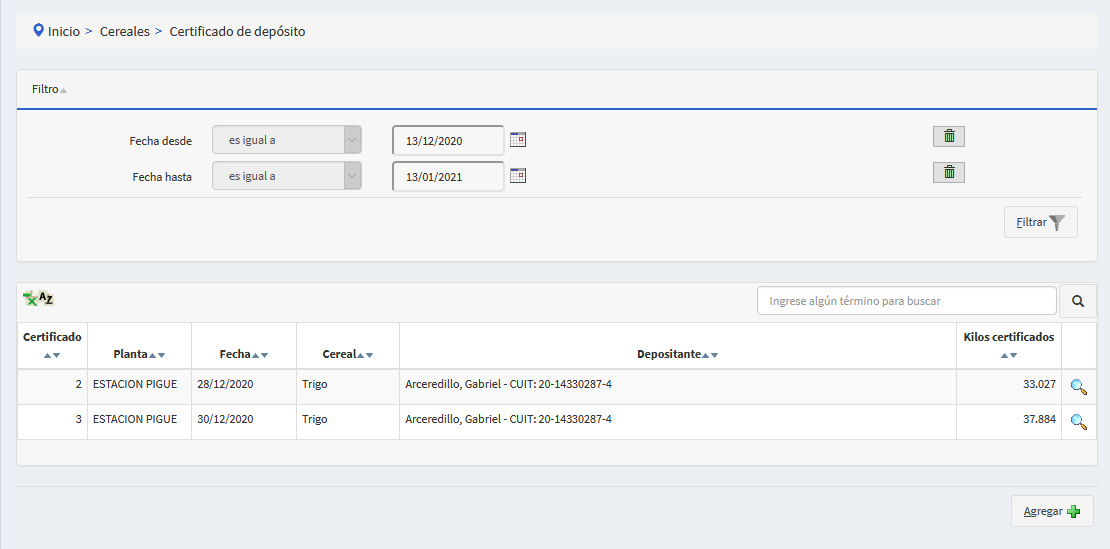Clear the Fecha desde filter with trash icon
1110x549 pixels.
point(949,137)
